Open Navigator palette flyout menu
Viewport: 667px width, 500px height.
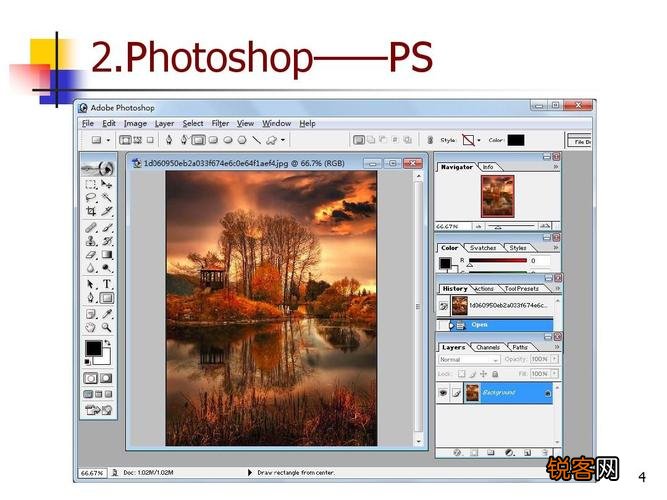point(556,167)
